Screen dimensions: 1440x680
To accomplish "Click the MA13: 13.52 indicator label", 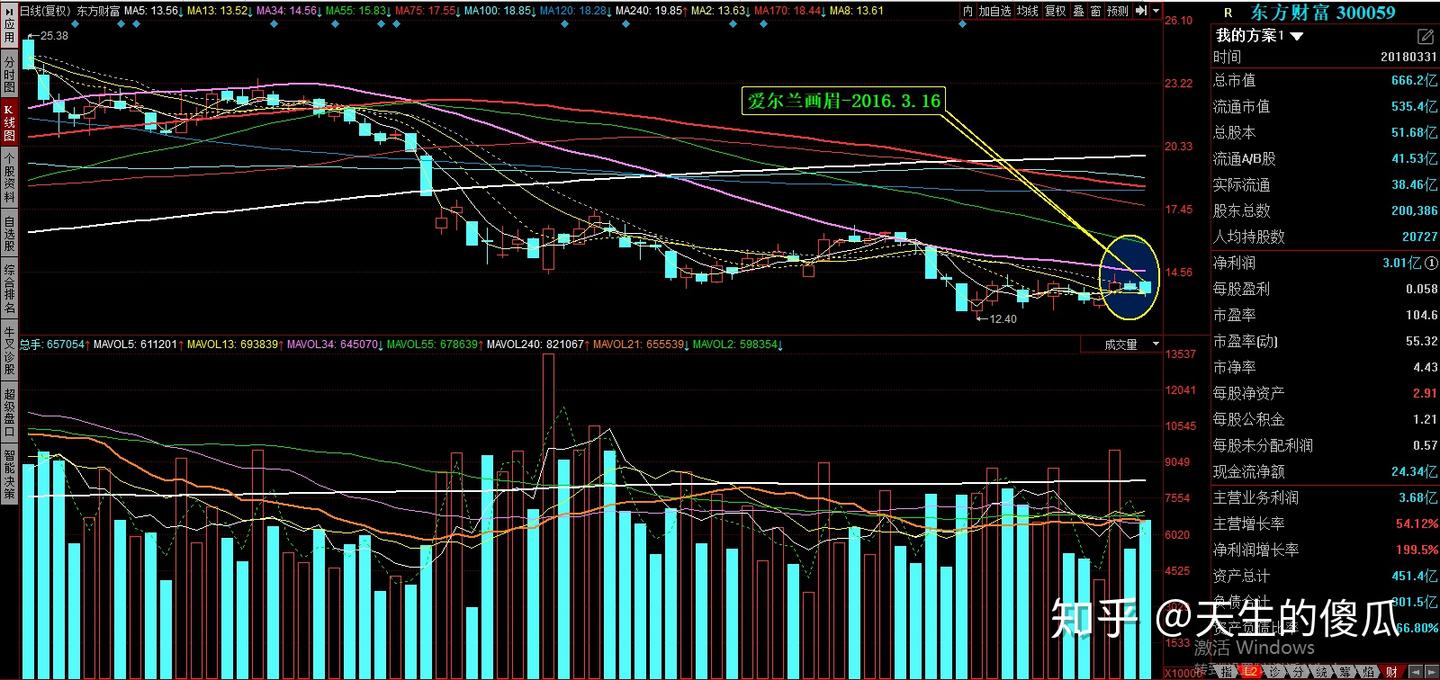I will pyautogui.click(x=222, y=10).
